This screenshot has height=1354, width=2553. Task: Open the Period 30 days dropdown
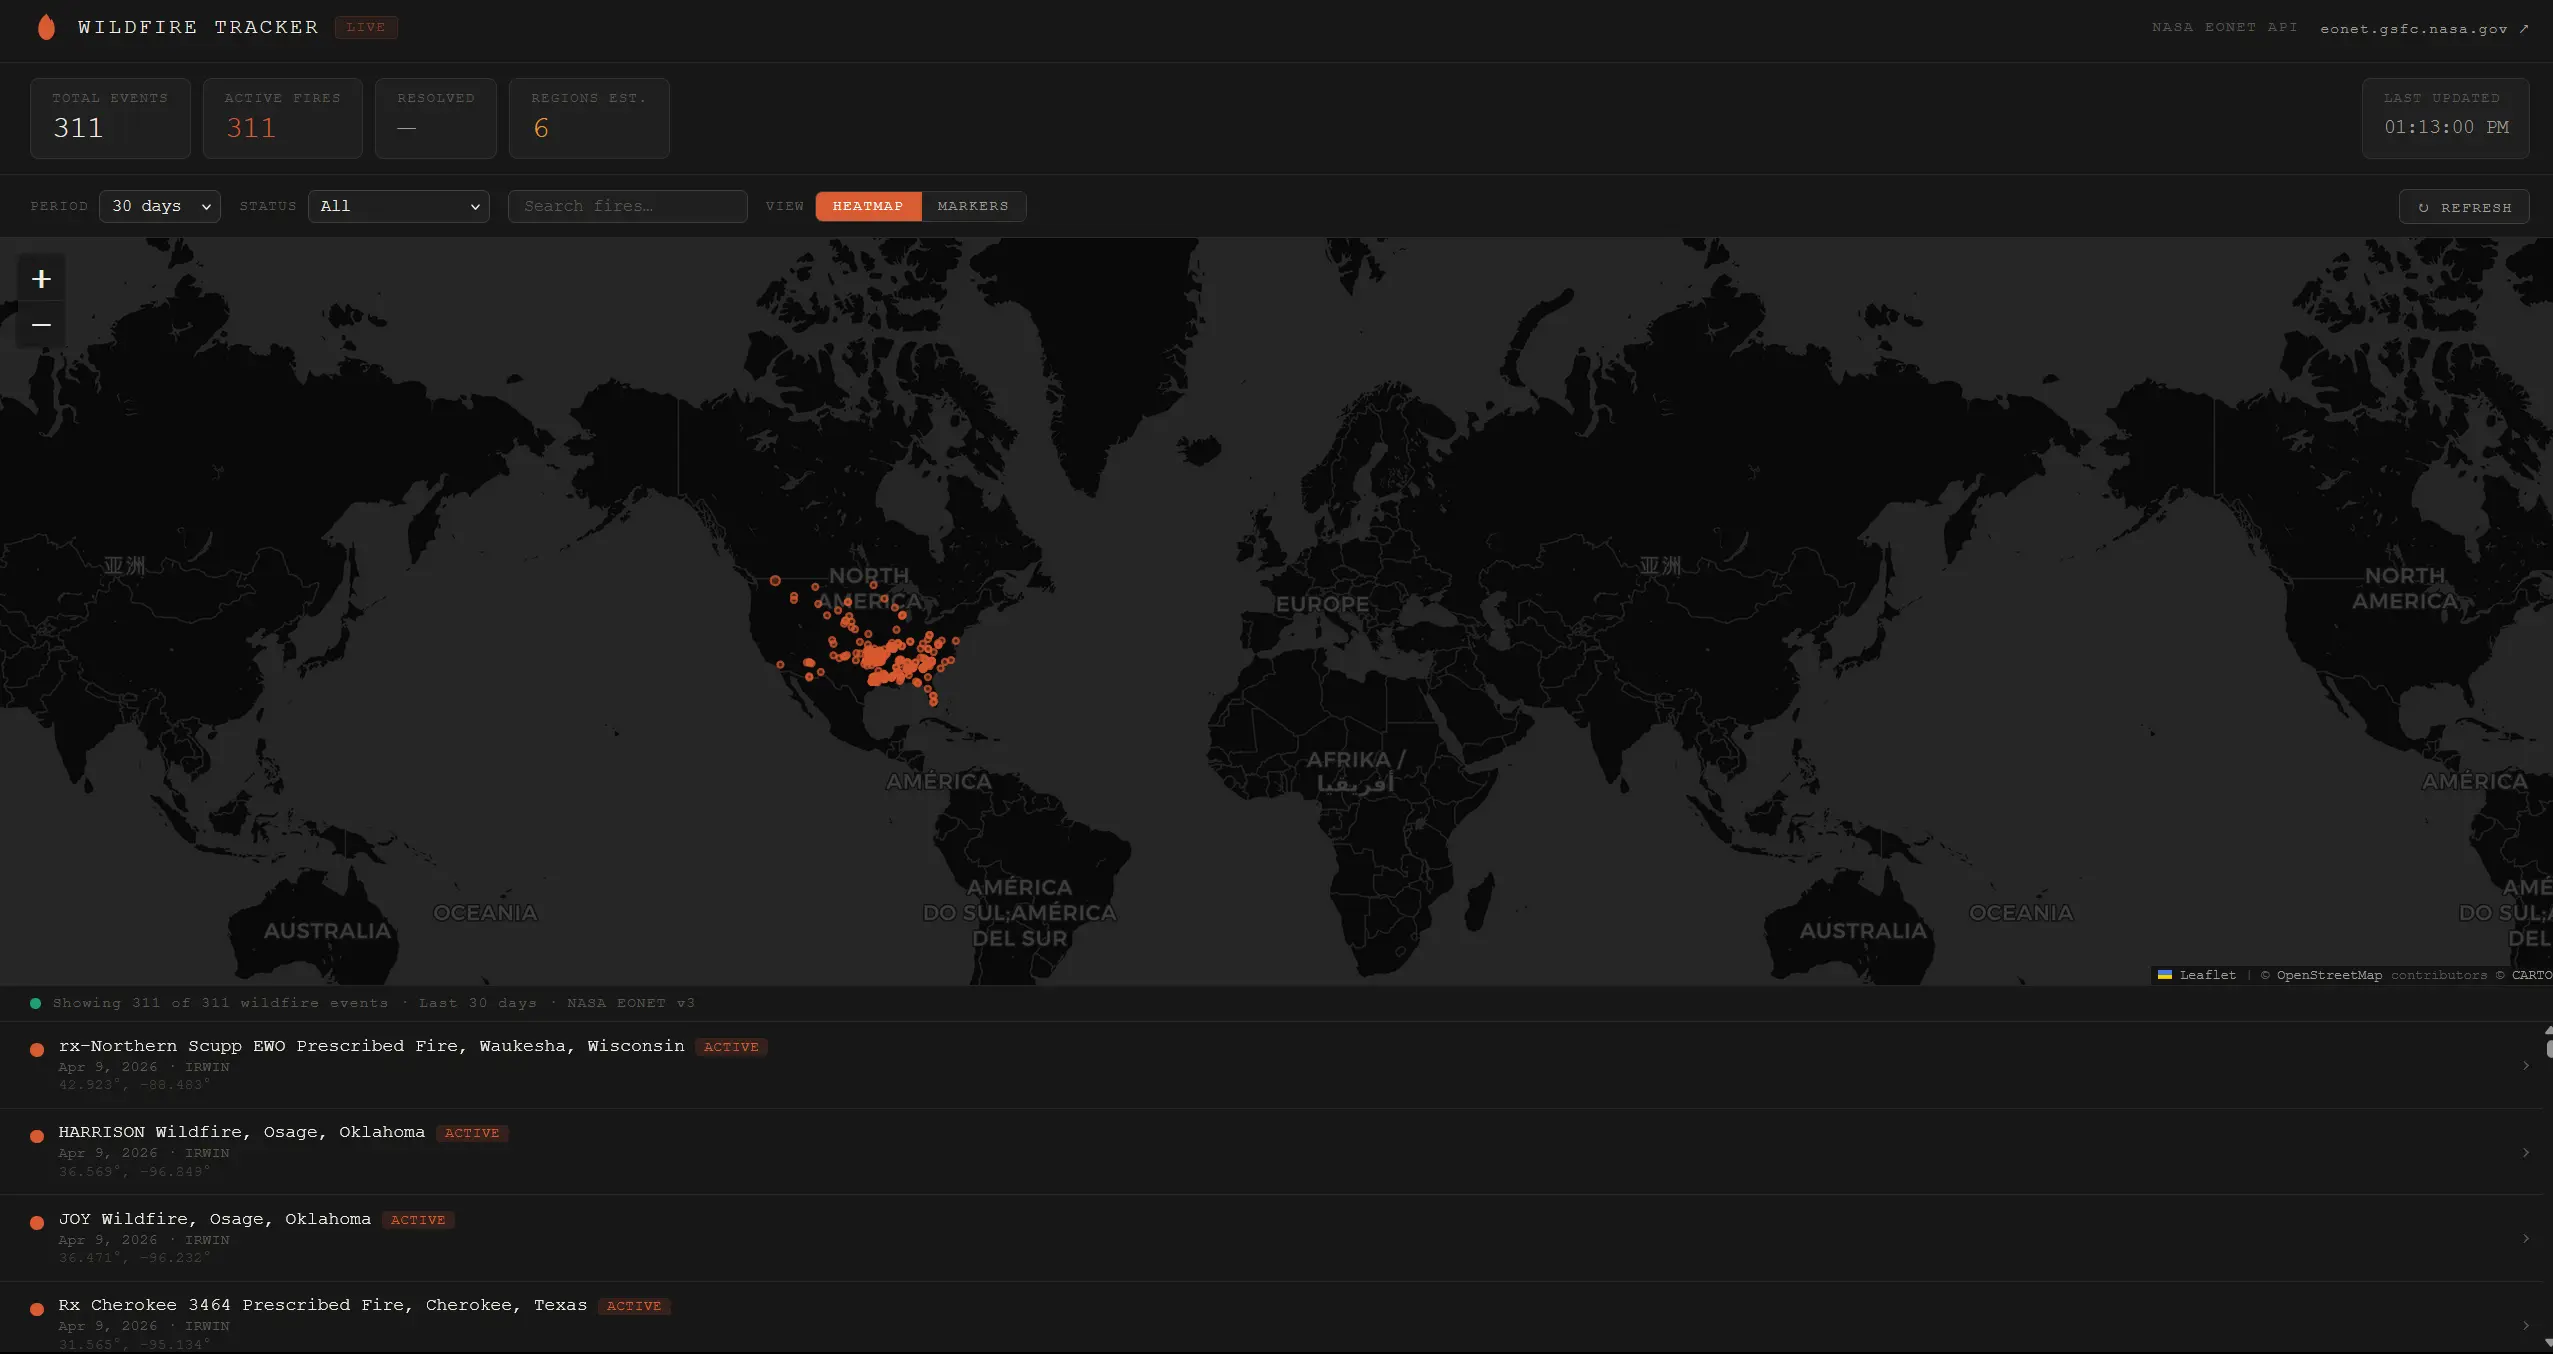click(160, 206)
